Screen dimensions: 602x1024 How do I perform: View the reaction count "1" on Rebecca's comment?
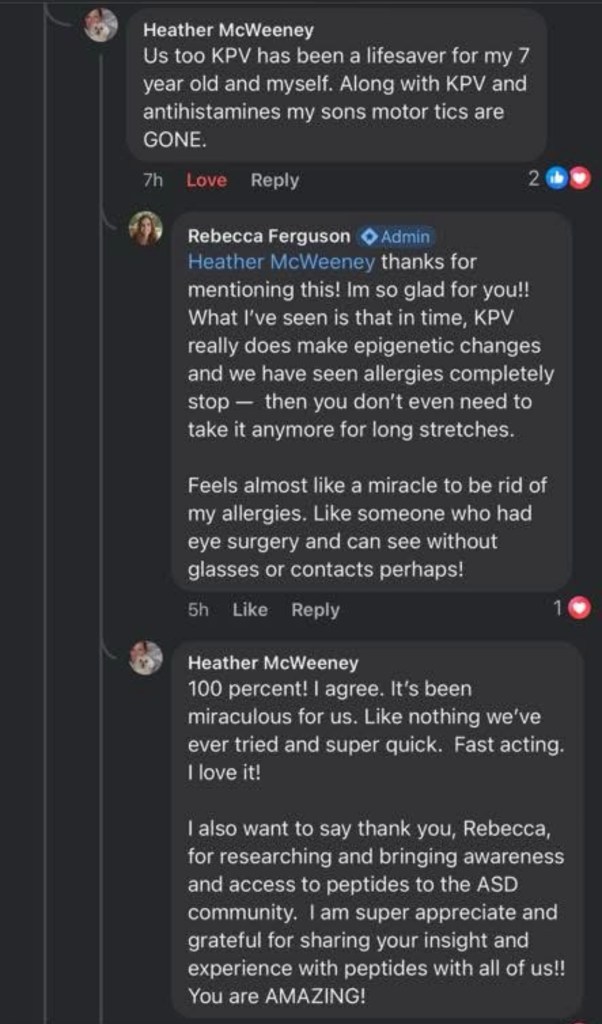(559, 607)
